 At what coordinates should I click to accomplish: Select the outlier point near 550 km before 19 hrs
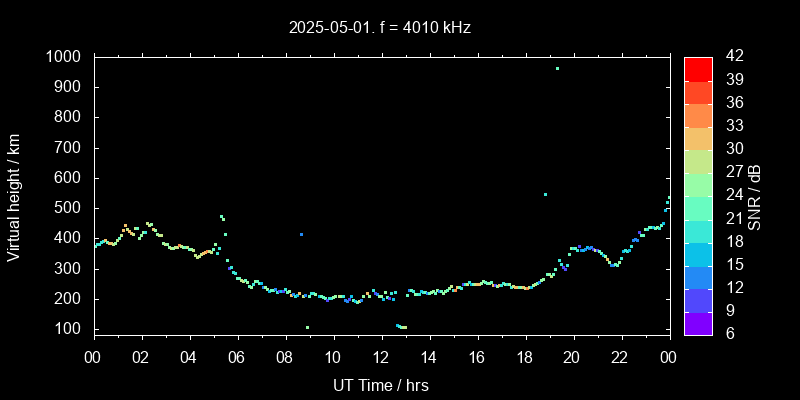[x=545, y=194]
